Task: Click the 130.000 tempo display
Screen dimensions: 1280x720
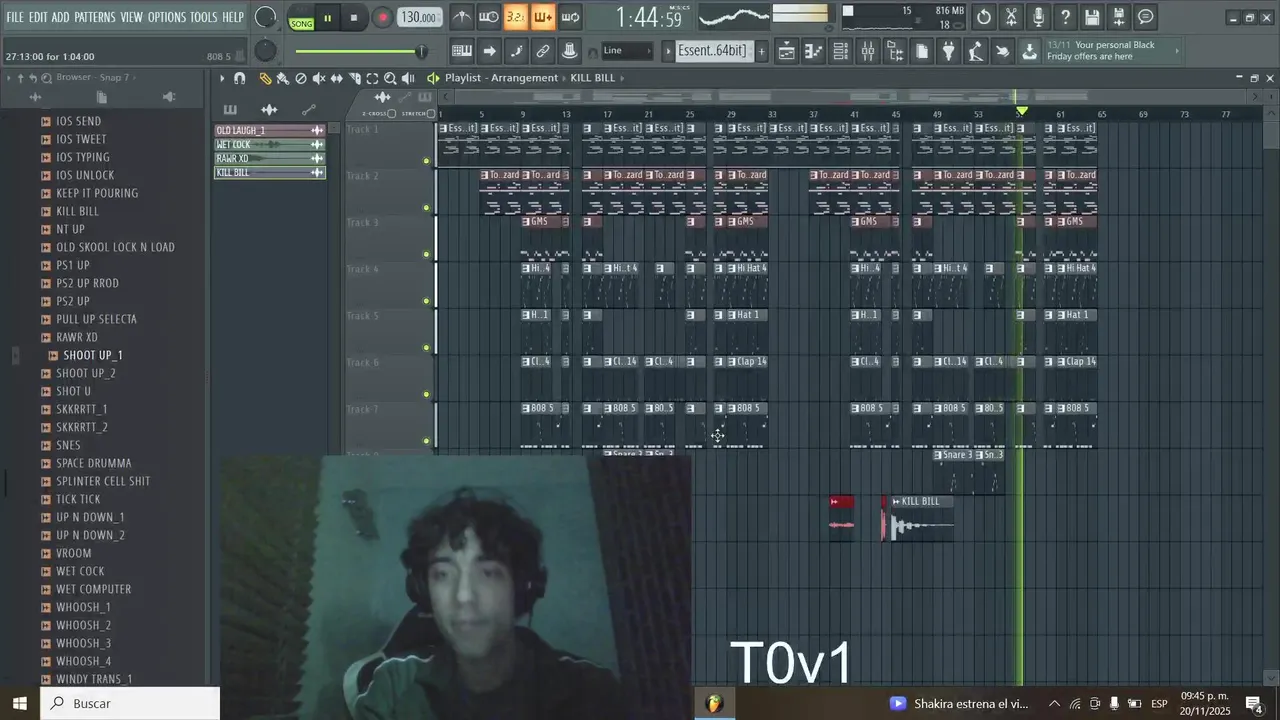Action: tap(419, 17)
